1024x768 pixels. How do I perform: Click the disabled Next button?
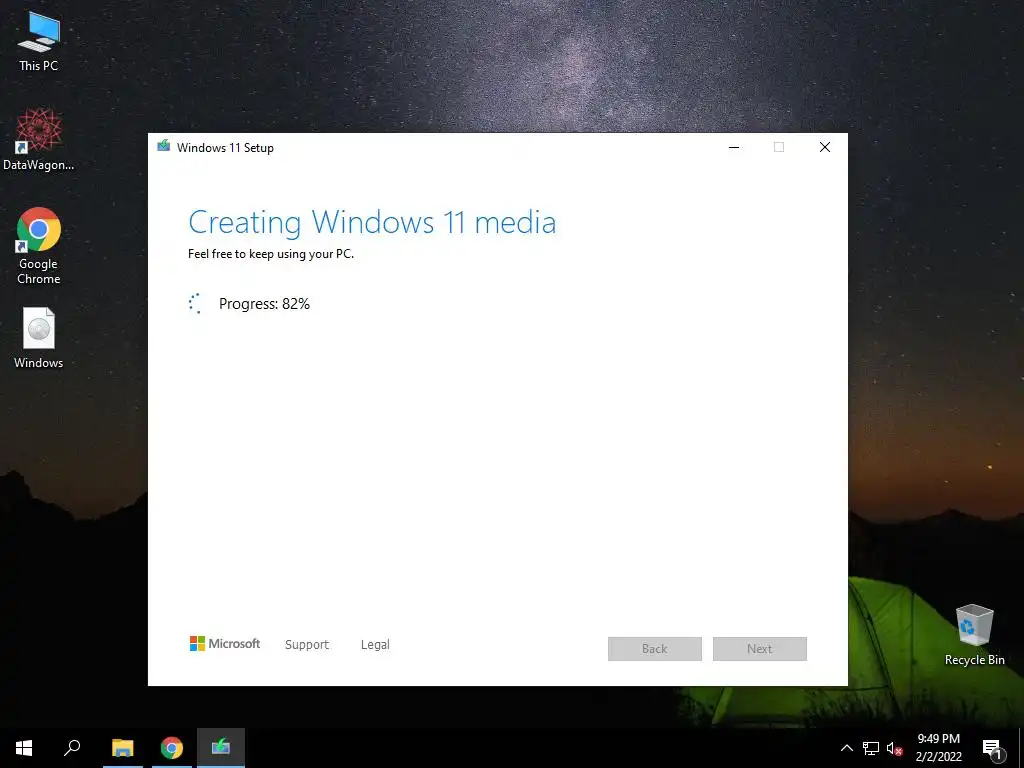(760, 648)
